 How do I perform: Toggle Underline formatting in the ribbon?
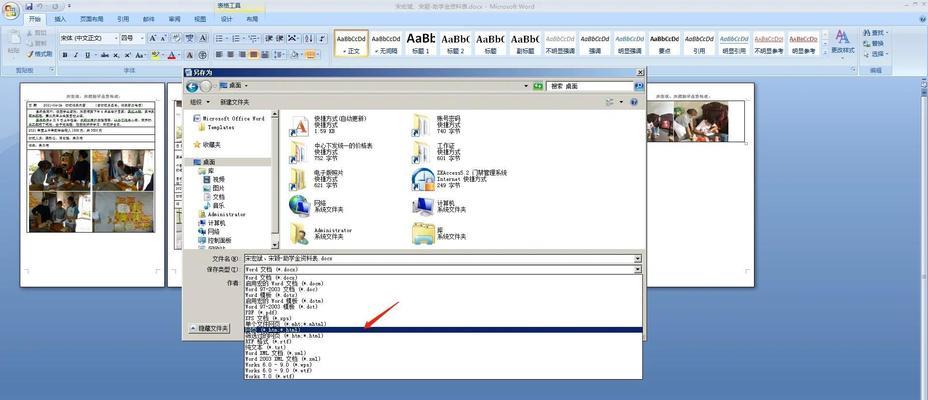(x=88, y=55)
